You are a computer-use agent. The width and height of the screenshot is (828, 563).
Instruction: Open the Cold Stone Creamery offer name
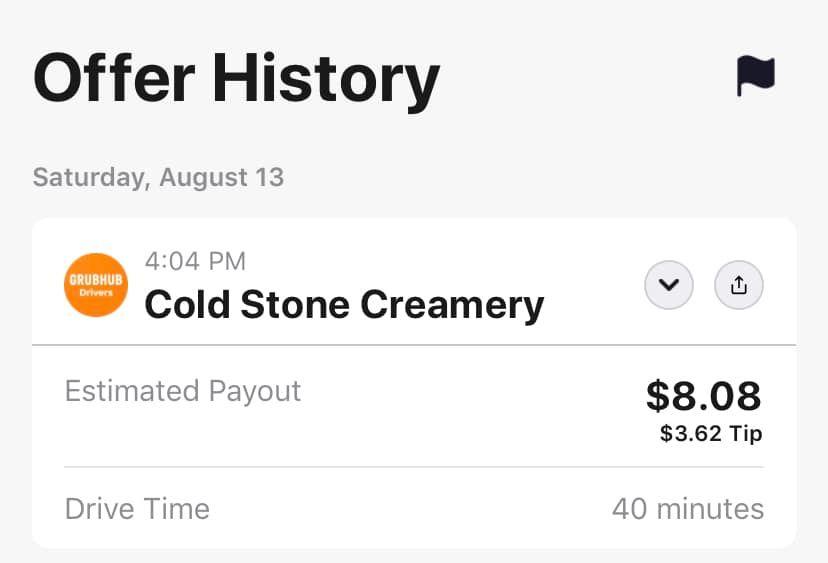click(344, 304)
